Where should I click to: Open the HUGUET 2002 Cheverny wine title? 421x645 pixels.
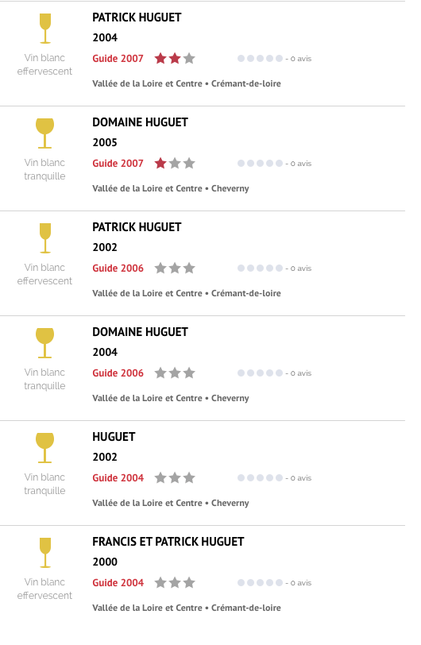tap(114, 437)
